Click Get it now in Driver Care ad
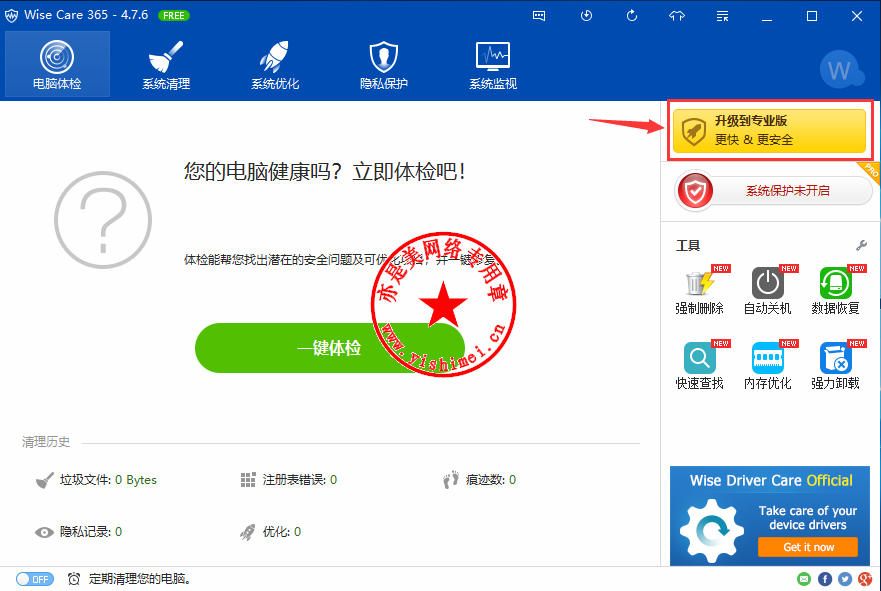 pos(808,547)
